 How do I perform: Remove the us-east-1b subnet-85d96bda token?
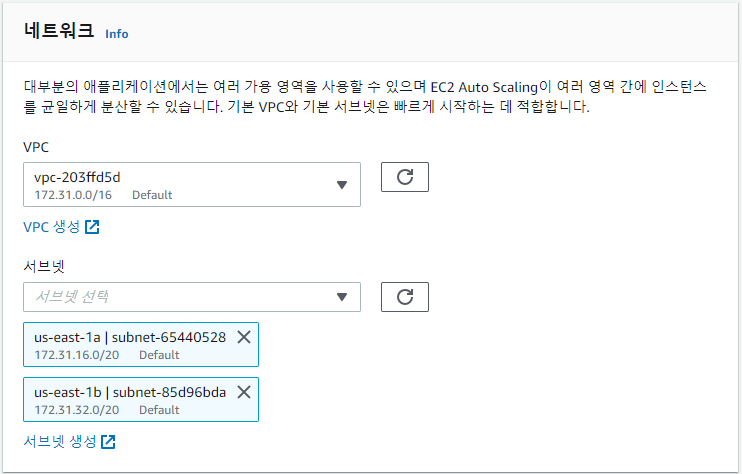click(244, 392)
